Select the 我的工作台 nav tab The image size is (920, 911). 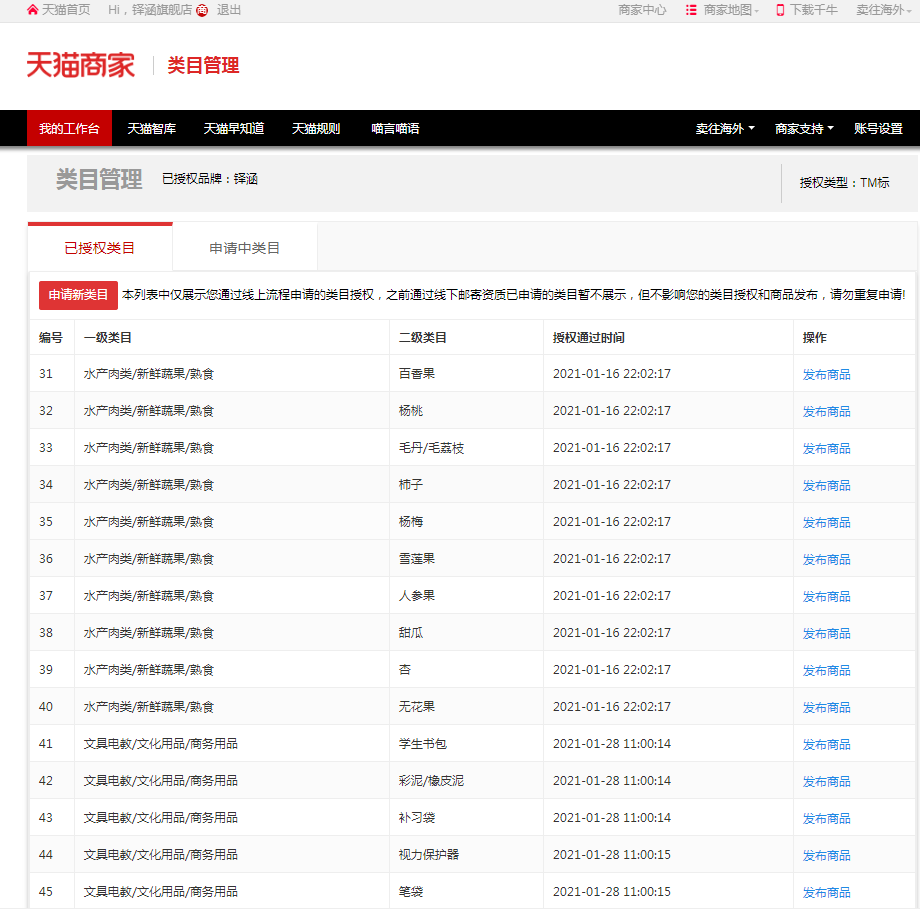[69, 128]
